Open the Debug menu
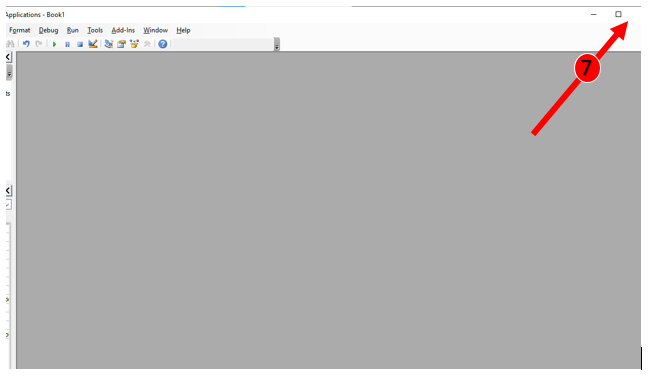Screen dimensions: 649x381 pos(48,30)
